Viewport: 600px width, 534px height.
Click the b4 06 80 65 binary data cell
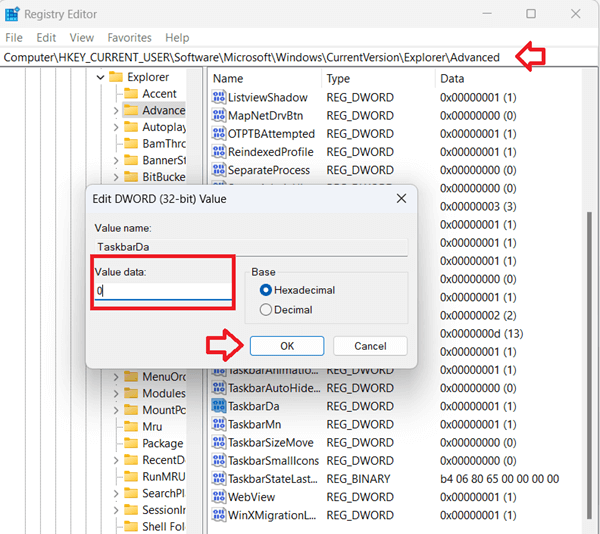[499, 479]
